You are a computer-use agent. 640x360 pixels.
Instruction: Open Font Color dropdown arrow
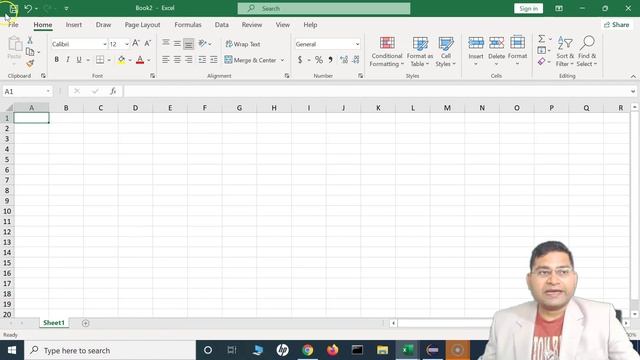(x=149, y=60)
